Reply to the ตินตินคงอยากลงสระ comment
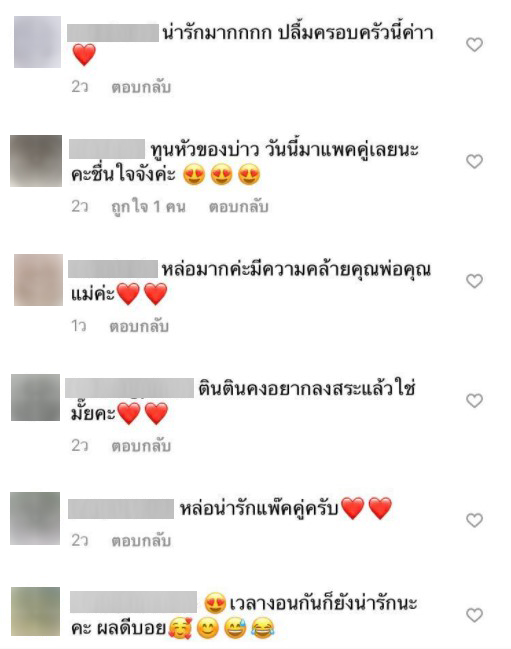Viewport: 511px width, 649px height. (x=141, y=446)
